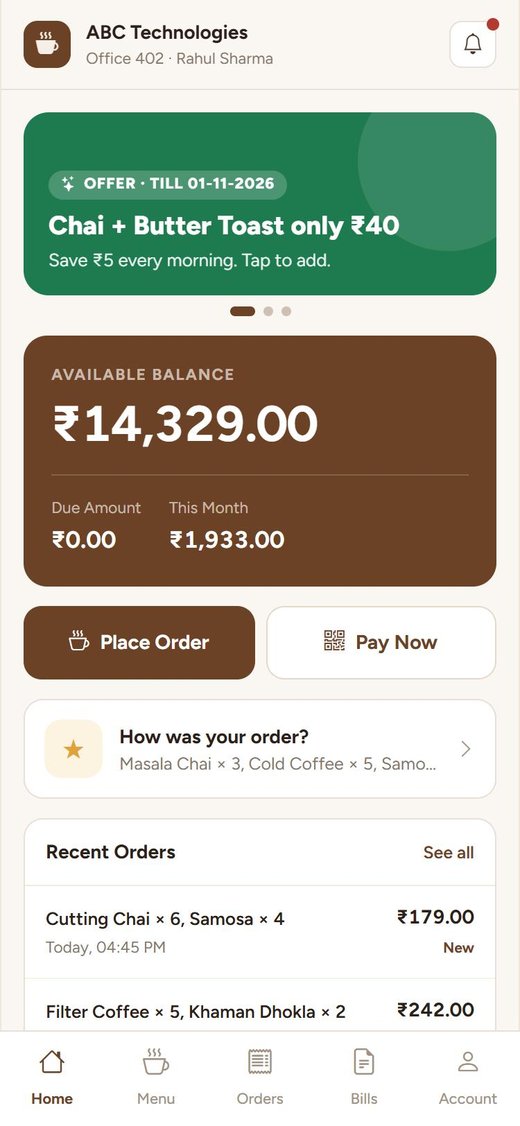Select the third carousel dot

(286, 312)
